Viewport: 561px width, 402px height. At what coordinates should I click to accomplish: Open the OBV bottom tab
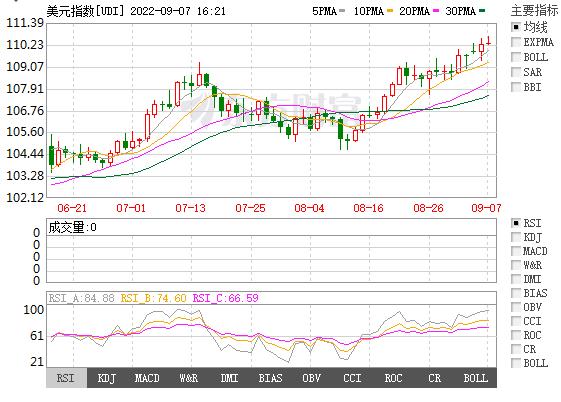(x=311, y=378)
